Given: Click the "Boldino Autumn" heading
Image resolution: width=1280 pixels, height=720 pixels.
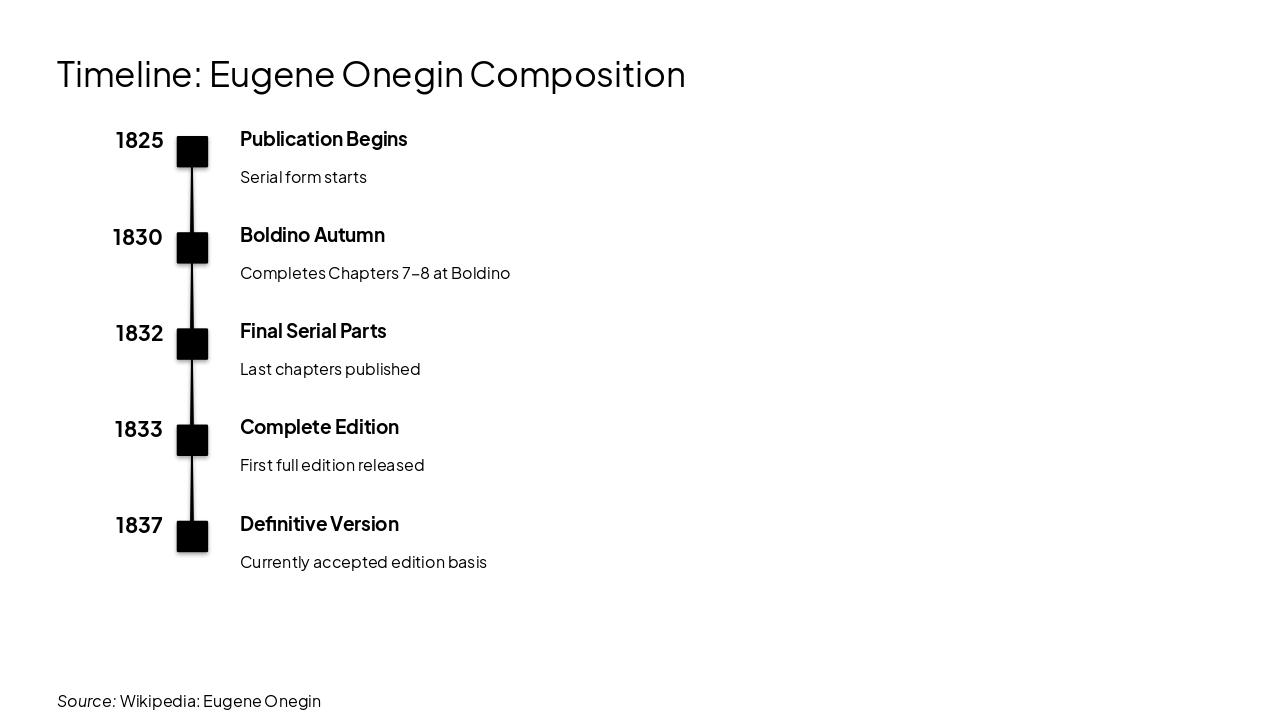Looking at the screenshot, I should click(312, 235).
